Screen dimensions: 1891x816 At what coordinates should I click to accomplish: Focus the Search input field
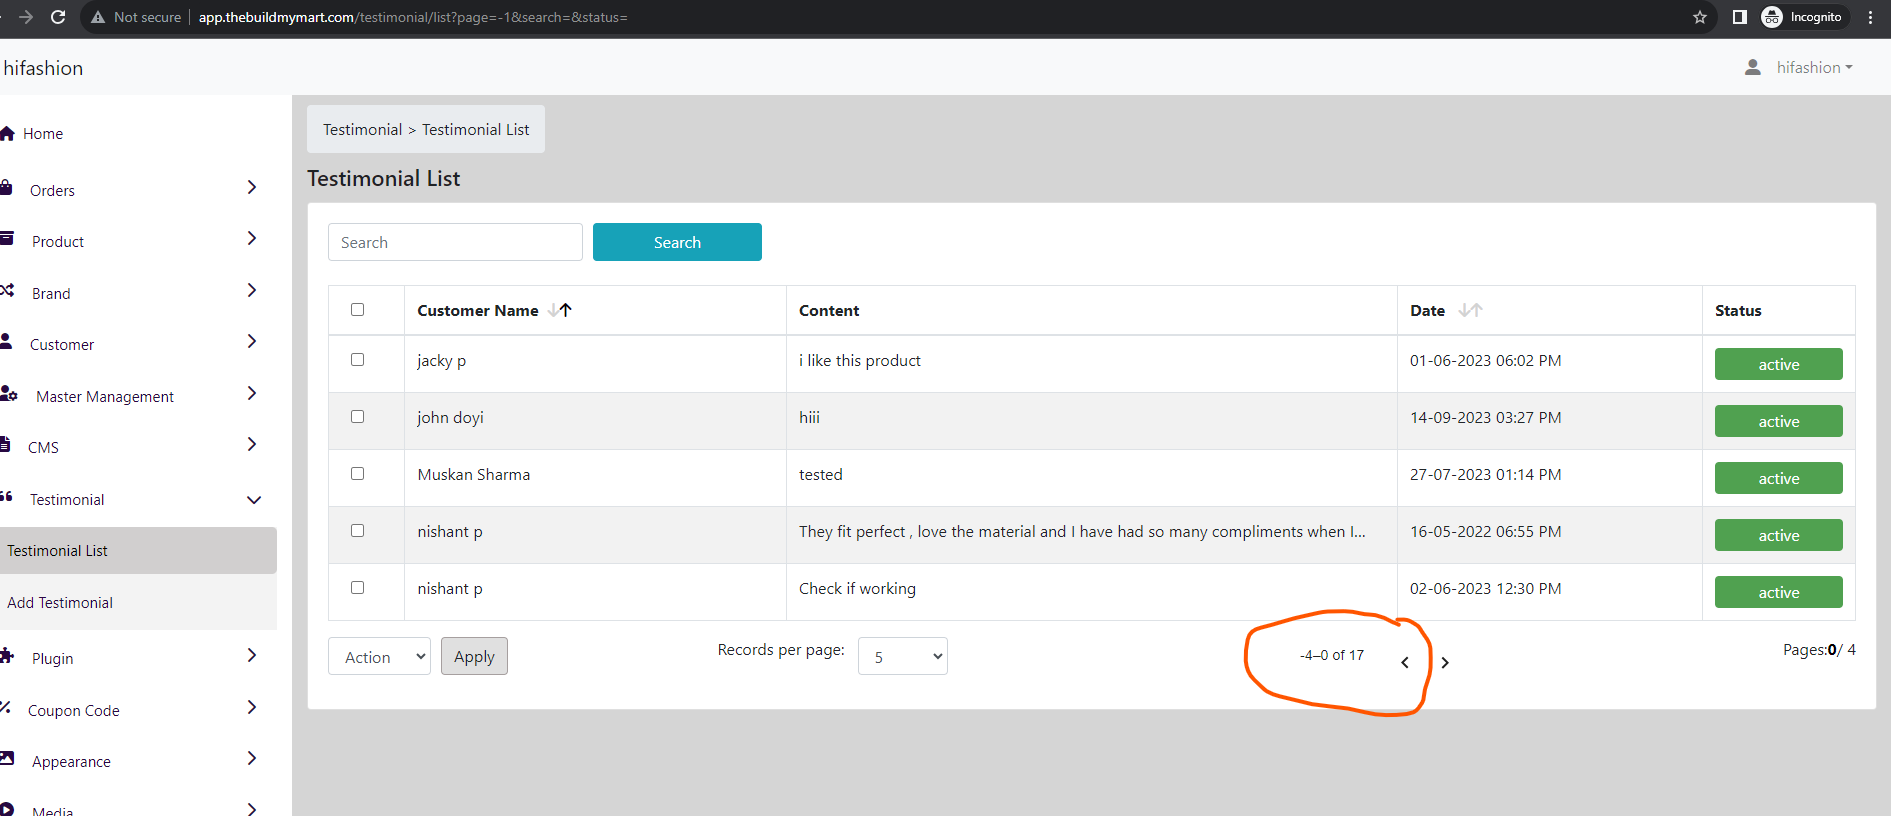pyautogui.click(x=455, y=242)
